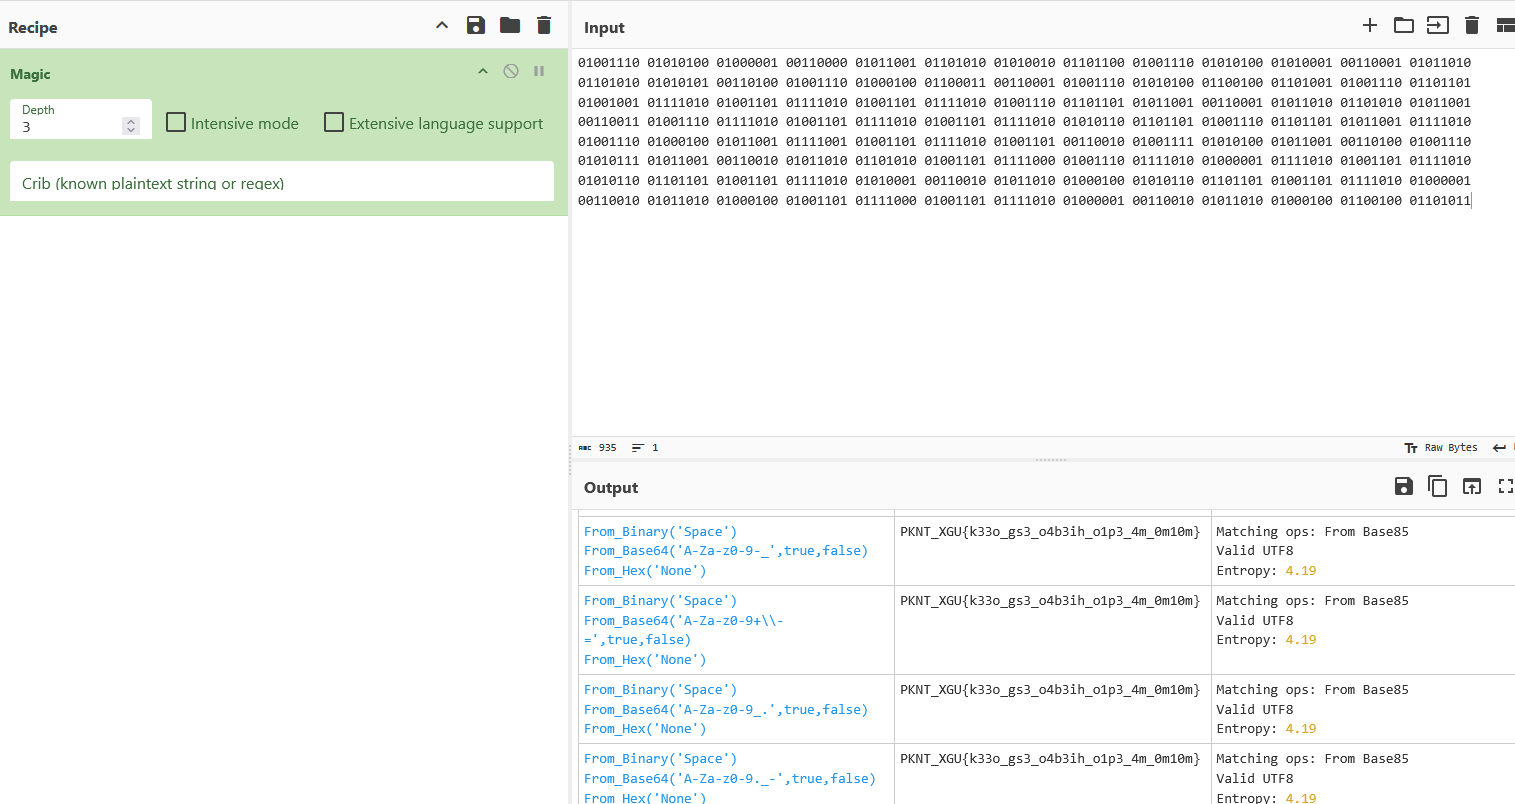Open From_Base64('A-Za-z0-9-_',true,false) recipe link
This screenshot has height=804, width=1515.
[726, 551]
